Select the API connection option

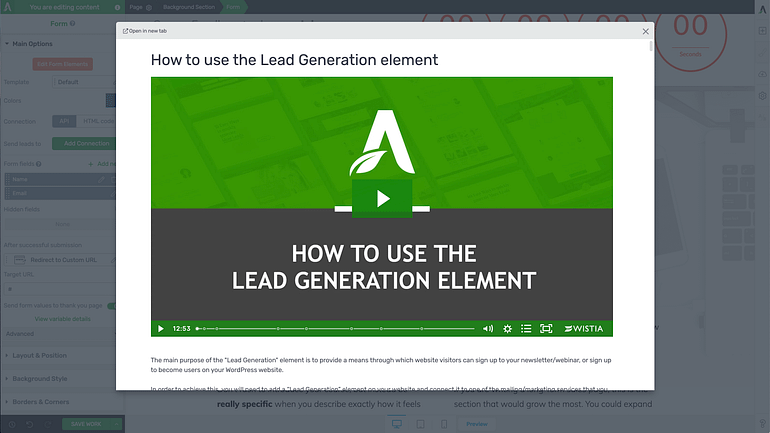click(x=64, y=121)
